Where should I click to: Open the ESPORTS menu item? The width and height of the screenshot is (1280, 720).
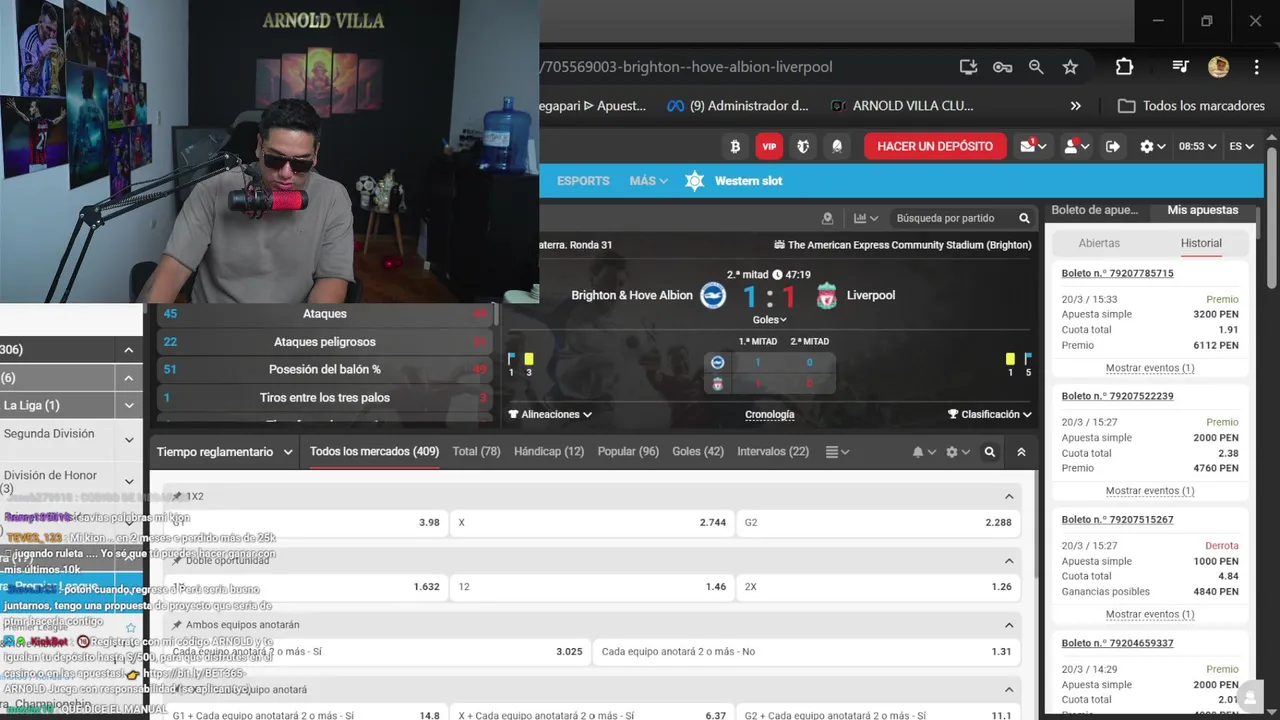(x=583, y=181)
